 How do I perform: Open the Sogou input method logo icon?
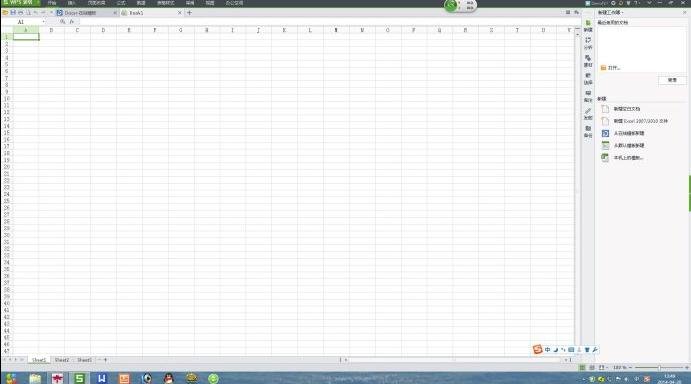tap(537, 350)
